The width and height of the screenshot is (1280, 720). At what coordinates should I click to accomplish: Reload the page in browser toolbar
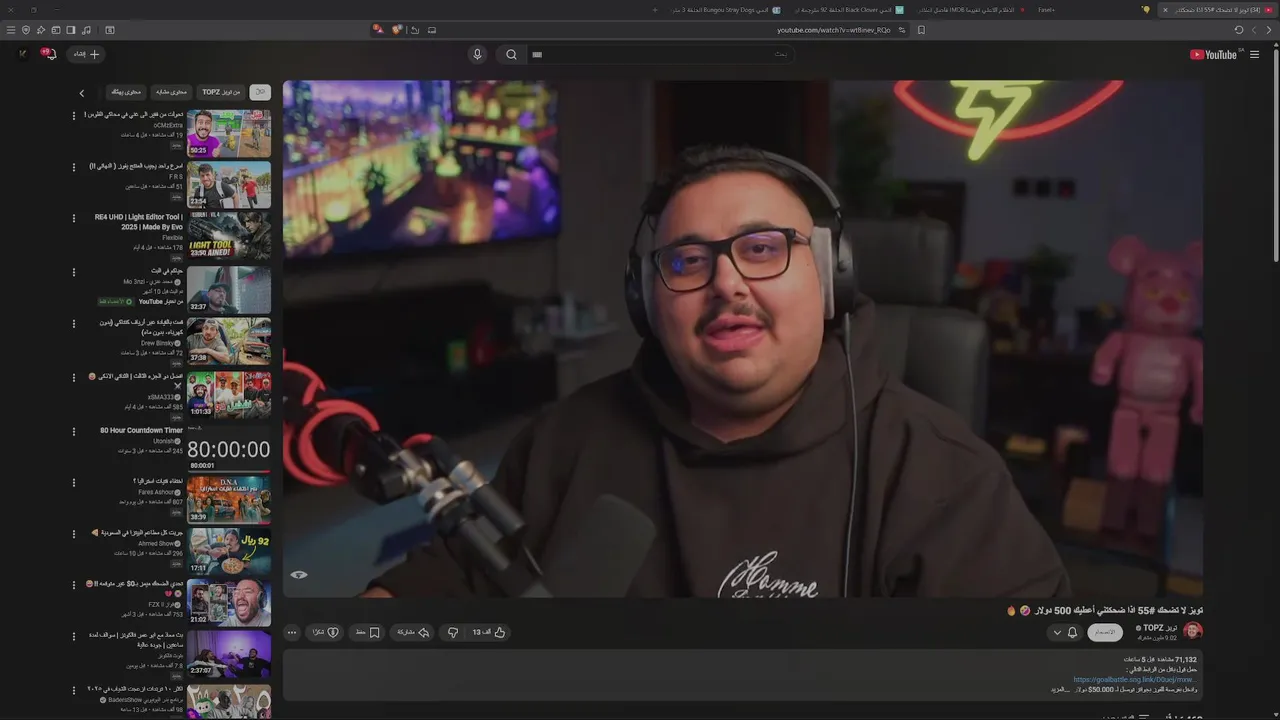pyautogui.click(x=1239, y=30)
